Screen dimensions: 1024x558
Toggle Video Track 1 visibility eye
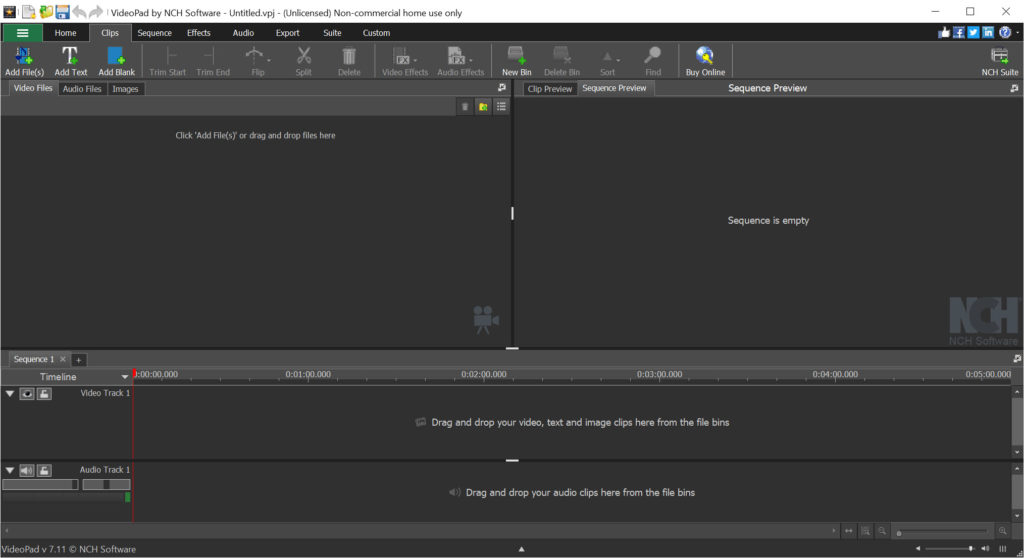[x=27, y=393]
